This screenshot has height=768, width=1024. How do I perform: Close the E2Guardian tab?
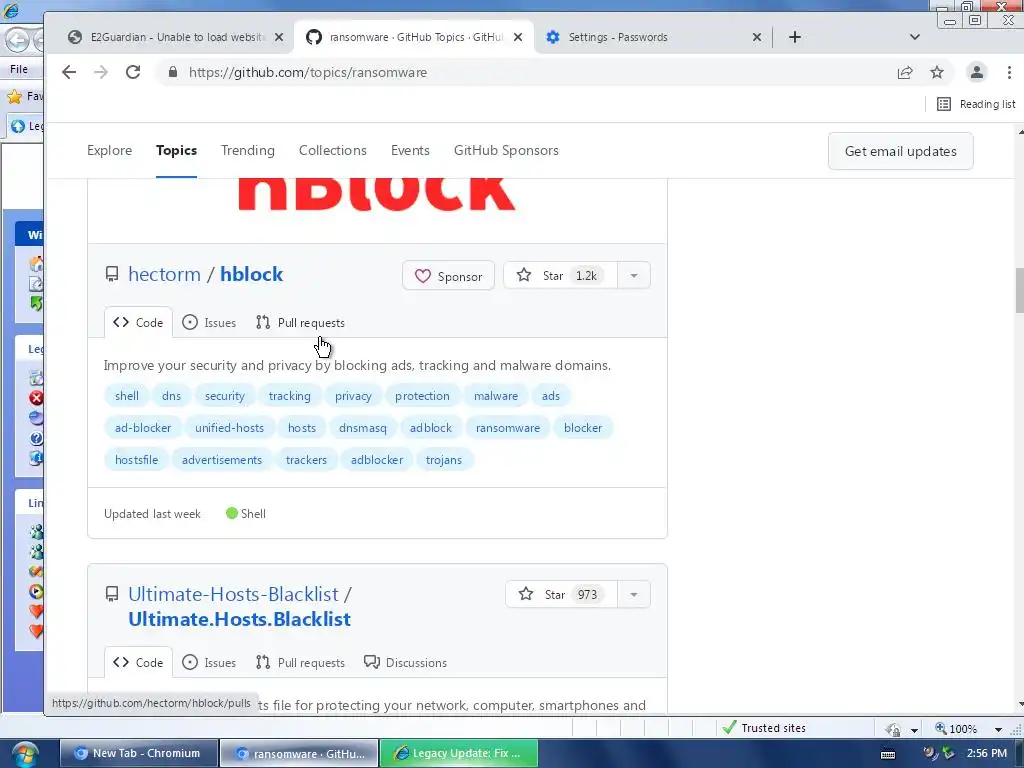coord(279,37)
